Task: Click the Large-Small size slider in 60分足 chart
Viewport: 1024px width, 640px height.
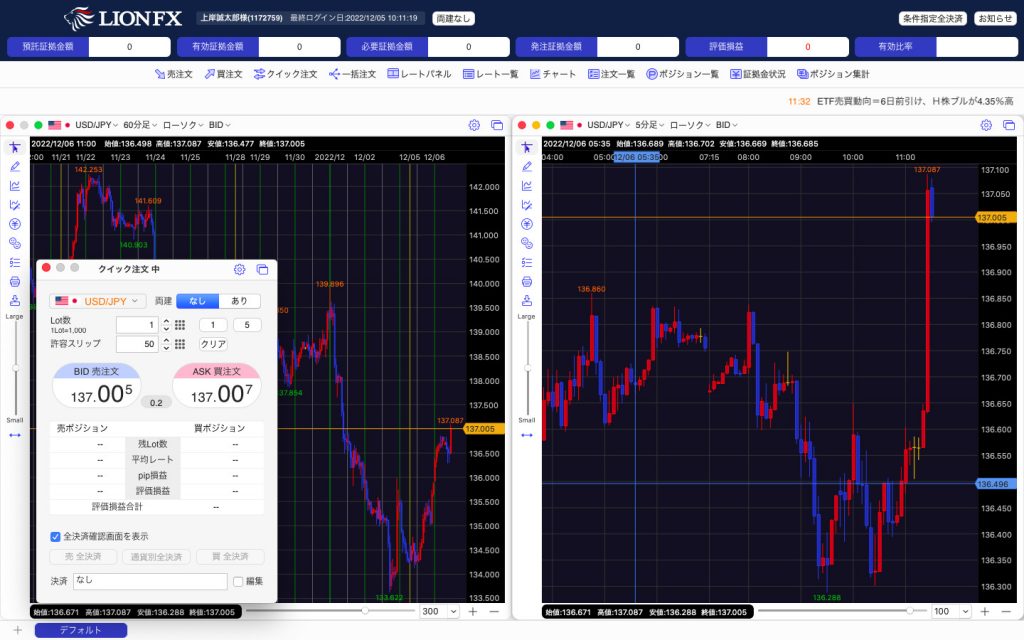Action: click(x=16, y=368)
